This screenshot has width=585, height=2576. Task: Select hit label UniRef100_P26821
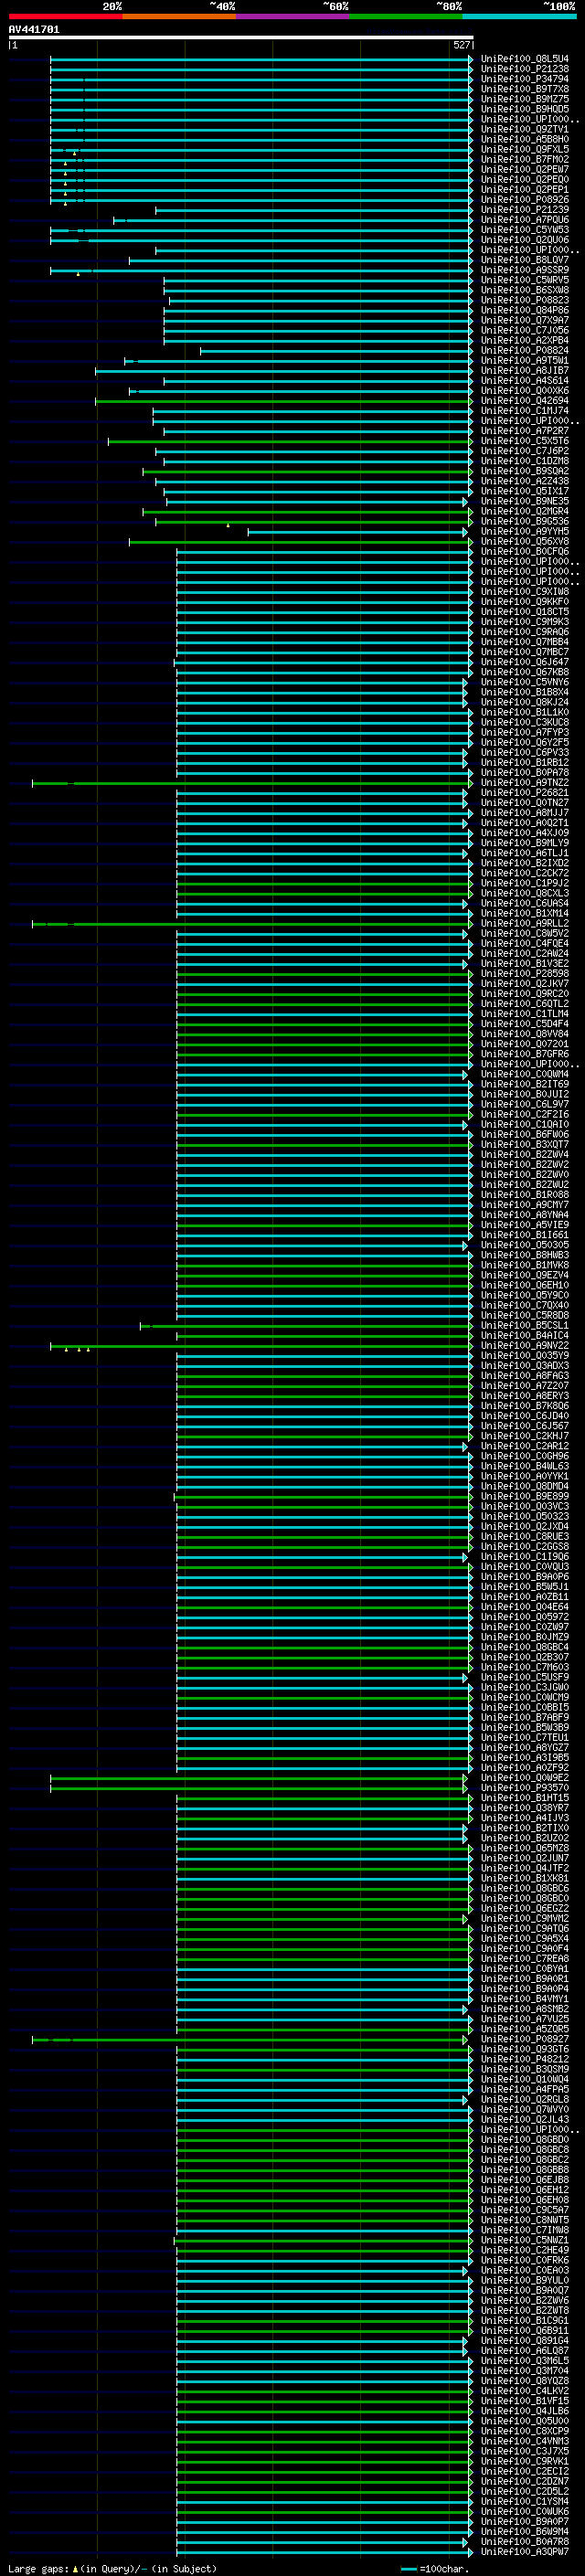525,793
